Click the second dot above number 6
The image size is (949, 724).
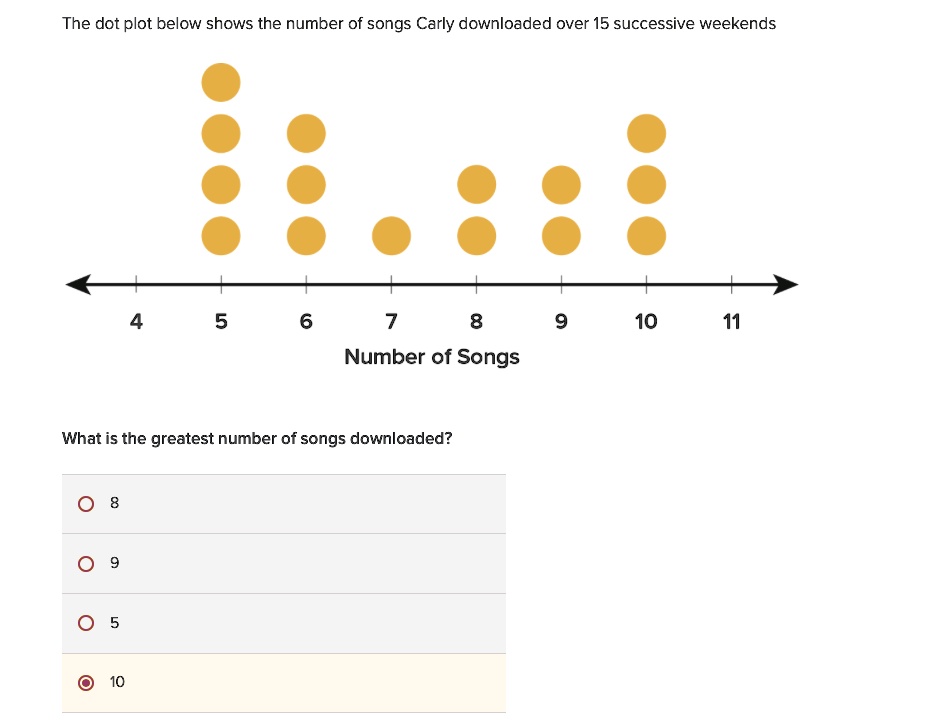pyautogui.click(x=306, y=184)
